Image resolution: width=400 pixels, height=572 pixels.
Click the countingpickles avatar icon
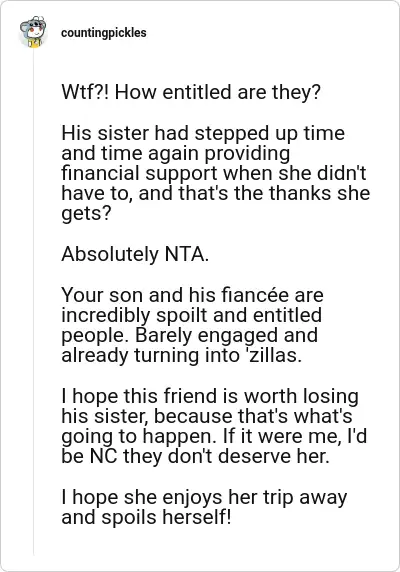[33, 32]
